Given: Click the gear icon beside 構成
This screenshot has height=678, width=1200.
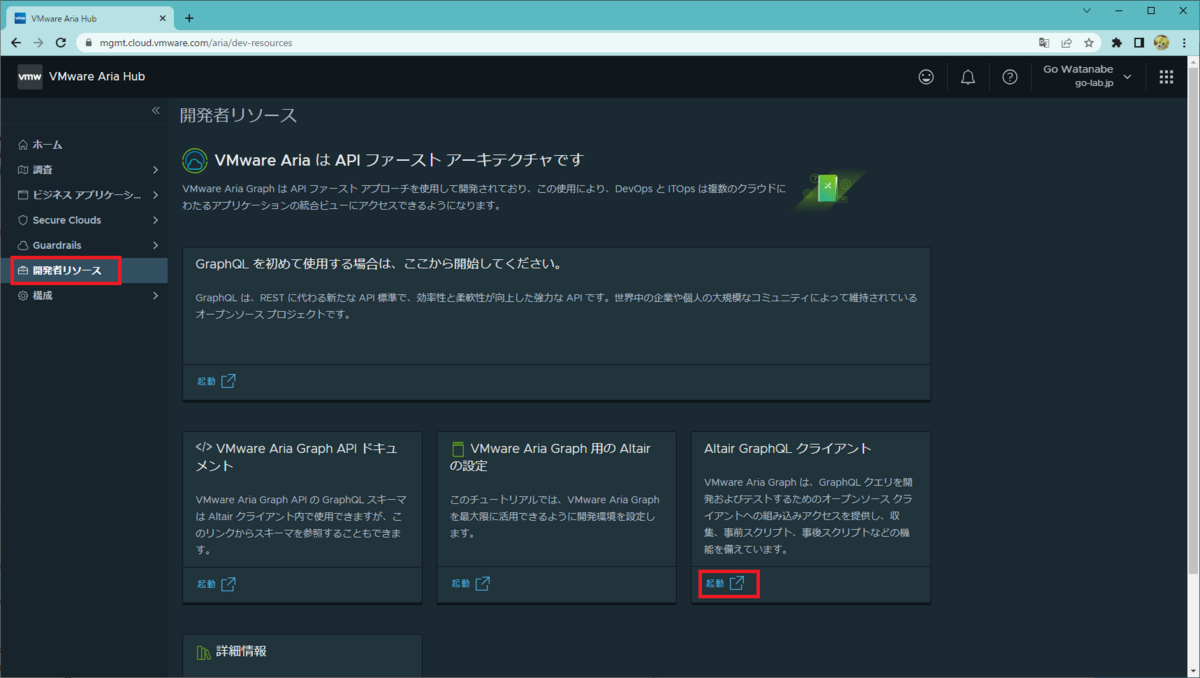Looking at the screenshot, I should point(23,296).
